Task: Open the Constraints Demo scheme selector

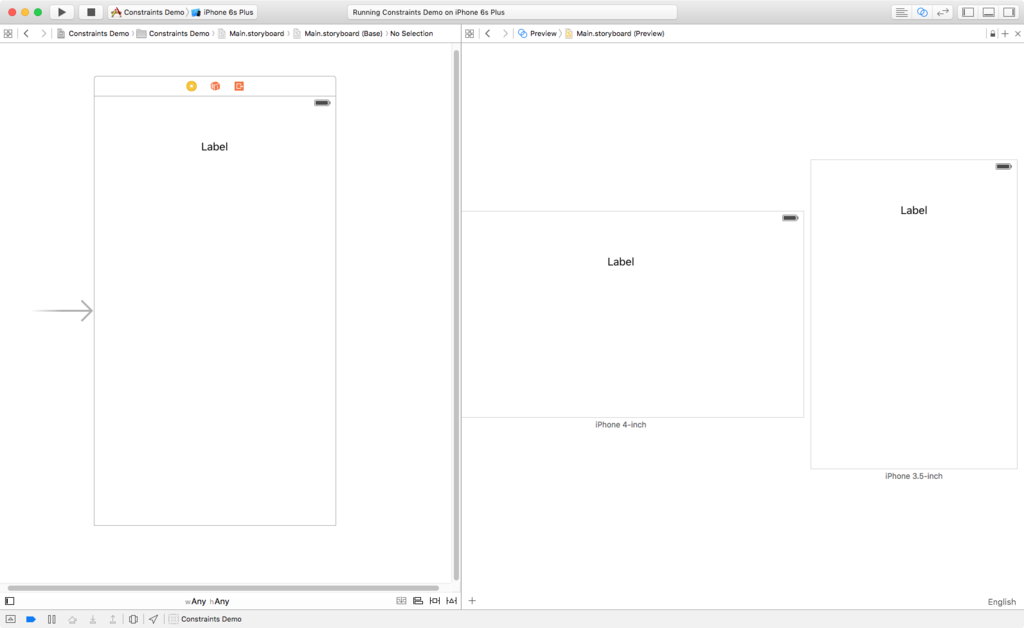Action: (x=148, y=12)
